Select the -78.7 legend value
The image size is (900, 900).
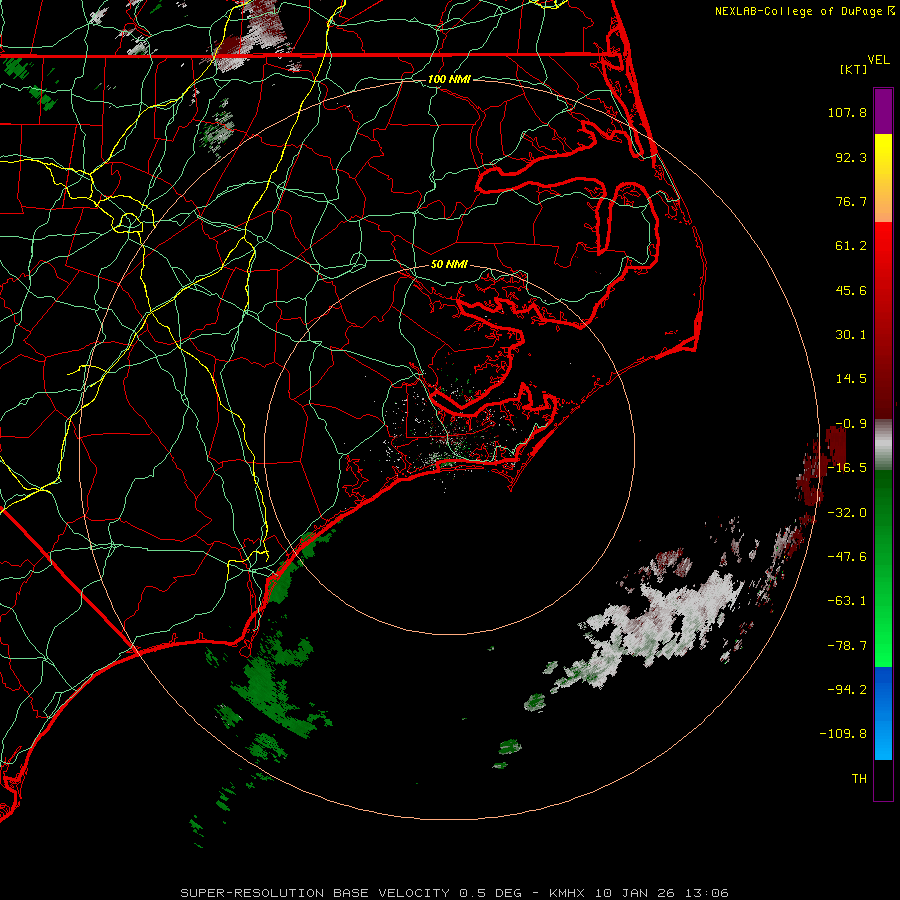pyautogui.click(x=847, y=646)
